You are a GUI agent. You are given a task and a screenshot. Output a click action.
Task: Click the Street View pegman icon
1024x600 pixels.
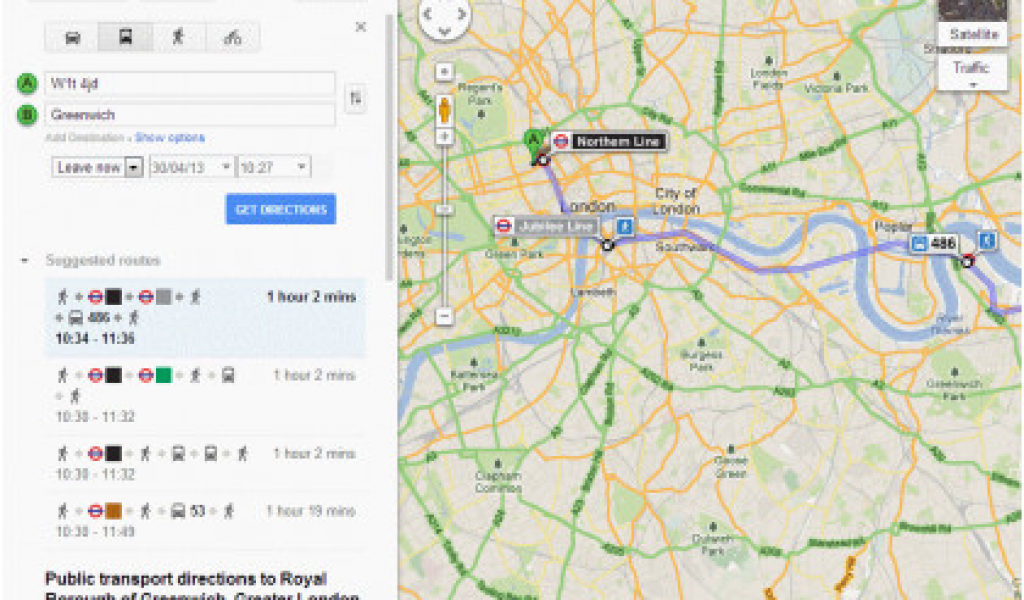(445, 110)
